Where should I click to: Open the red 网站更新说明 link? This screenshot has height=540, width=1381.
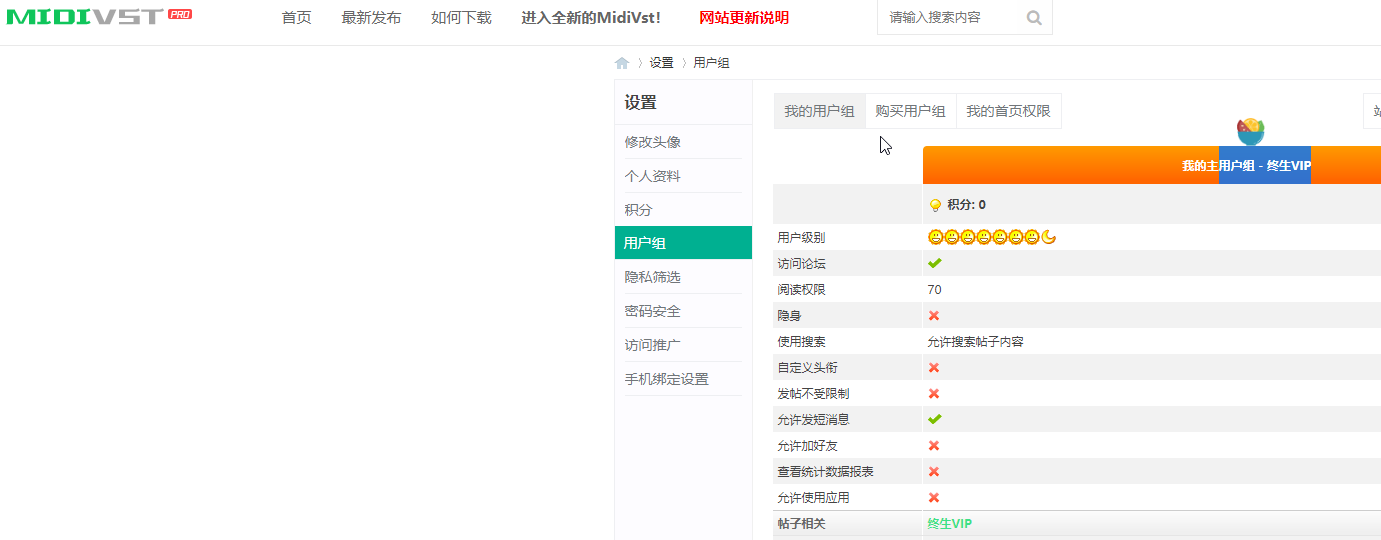[x=744, y=18]
